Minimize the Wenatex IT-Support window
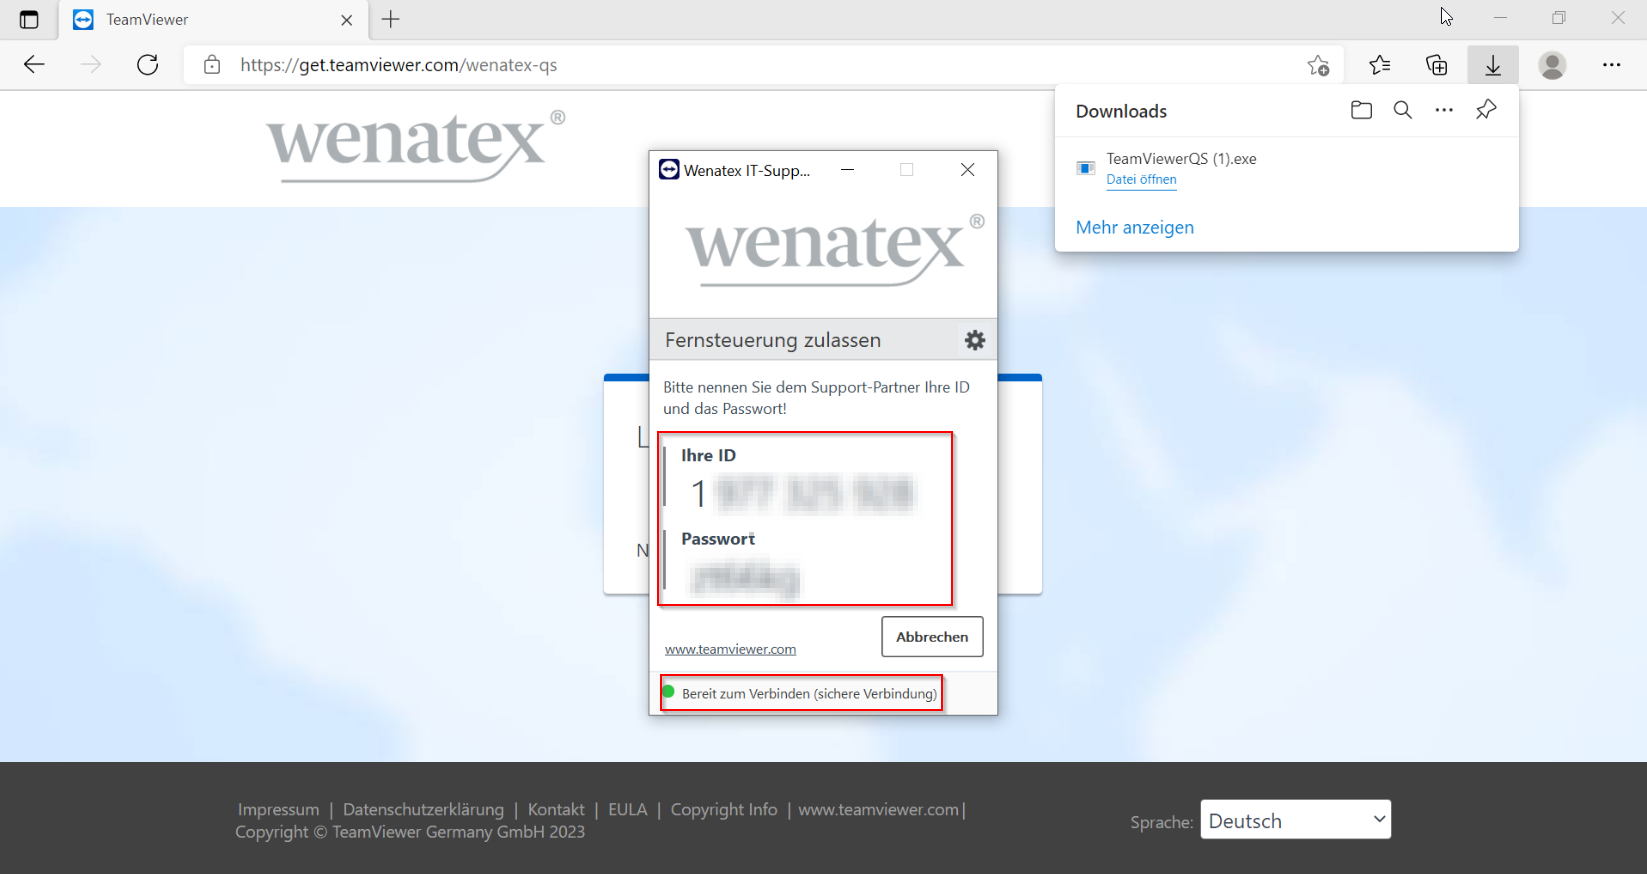Screen dimensions: 1647x874 (x=848, y=170)
